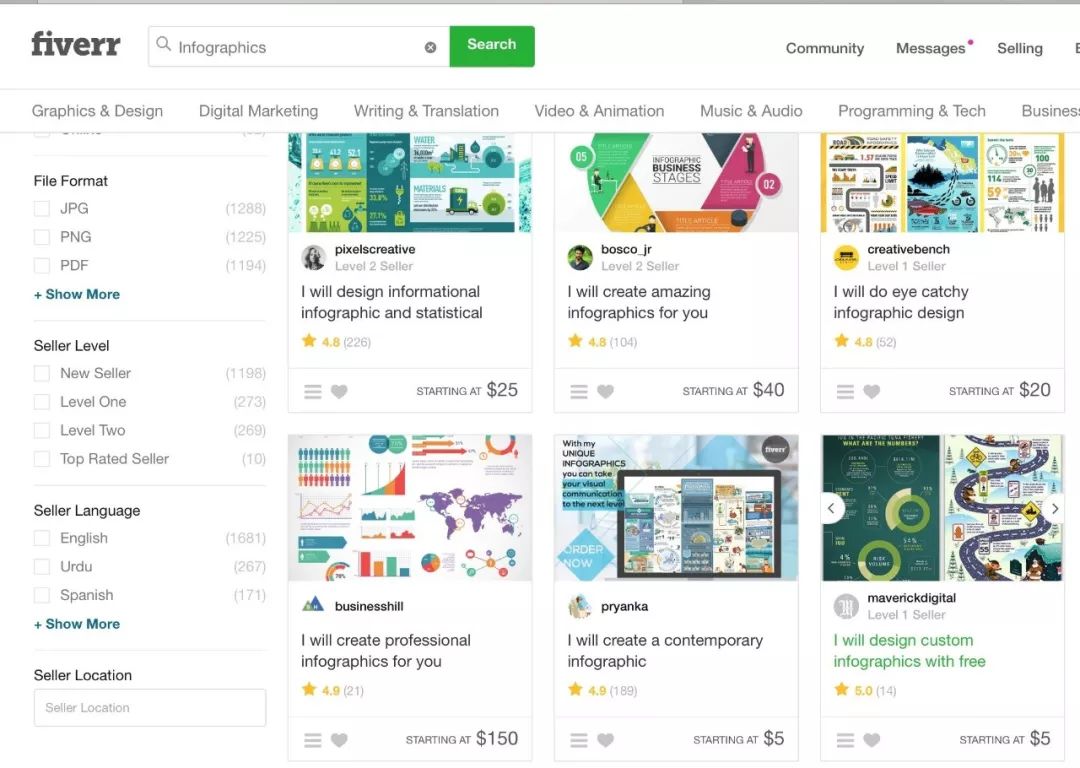Click the maverickdigital avatar
Viewport: 1080px width, 768px height.
tap(846, 606)
